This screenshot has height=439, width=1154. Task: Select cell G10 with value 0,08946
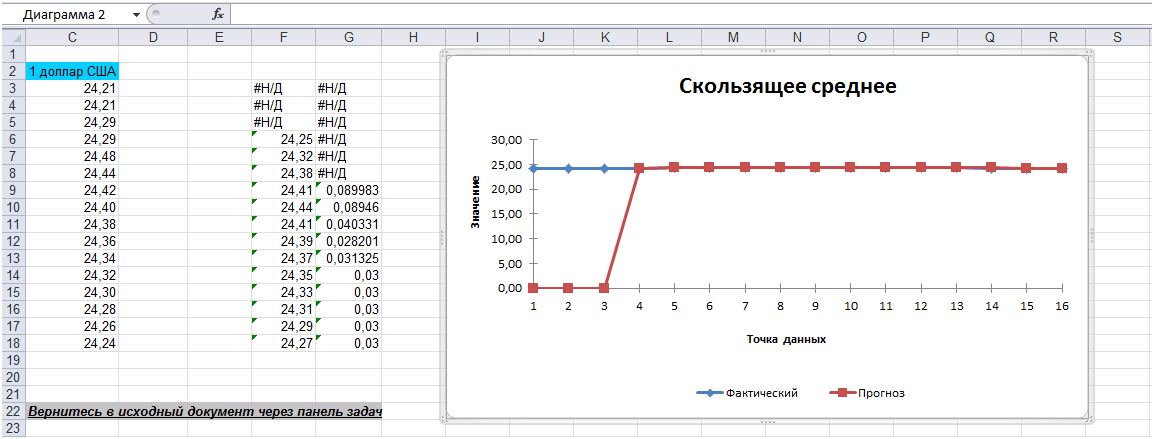click(348, 207)
